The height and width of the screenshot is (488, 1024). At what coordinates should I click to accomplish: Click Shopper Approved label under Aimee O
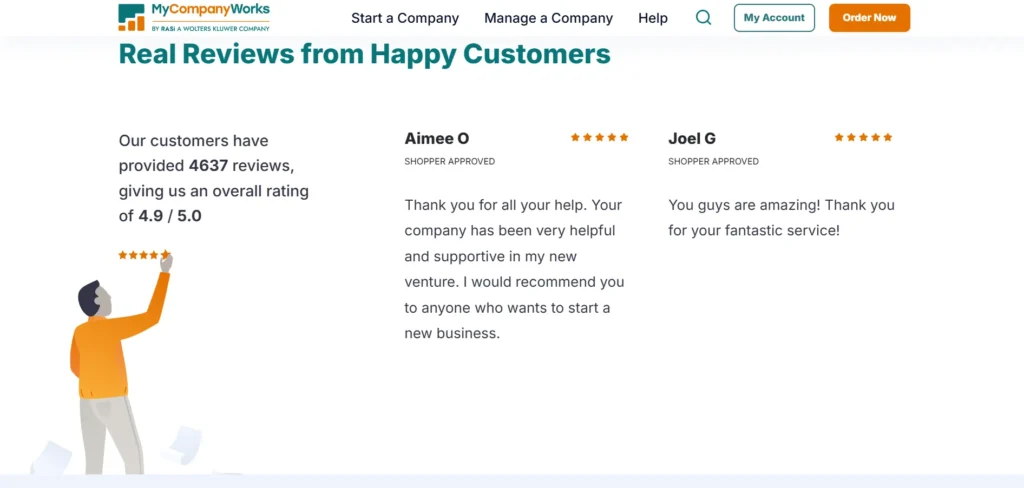(x=449, y=161)
